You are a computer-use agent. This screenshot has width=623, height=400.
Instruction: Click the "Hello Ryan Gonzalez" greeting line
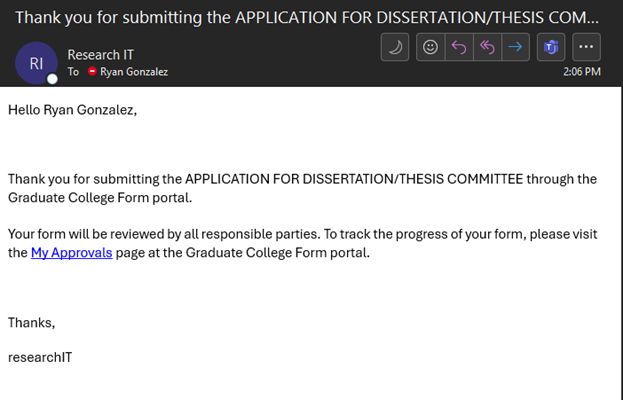(72, 110)
